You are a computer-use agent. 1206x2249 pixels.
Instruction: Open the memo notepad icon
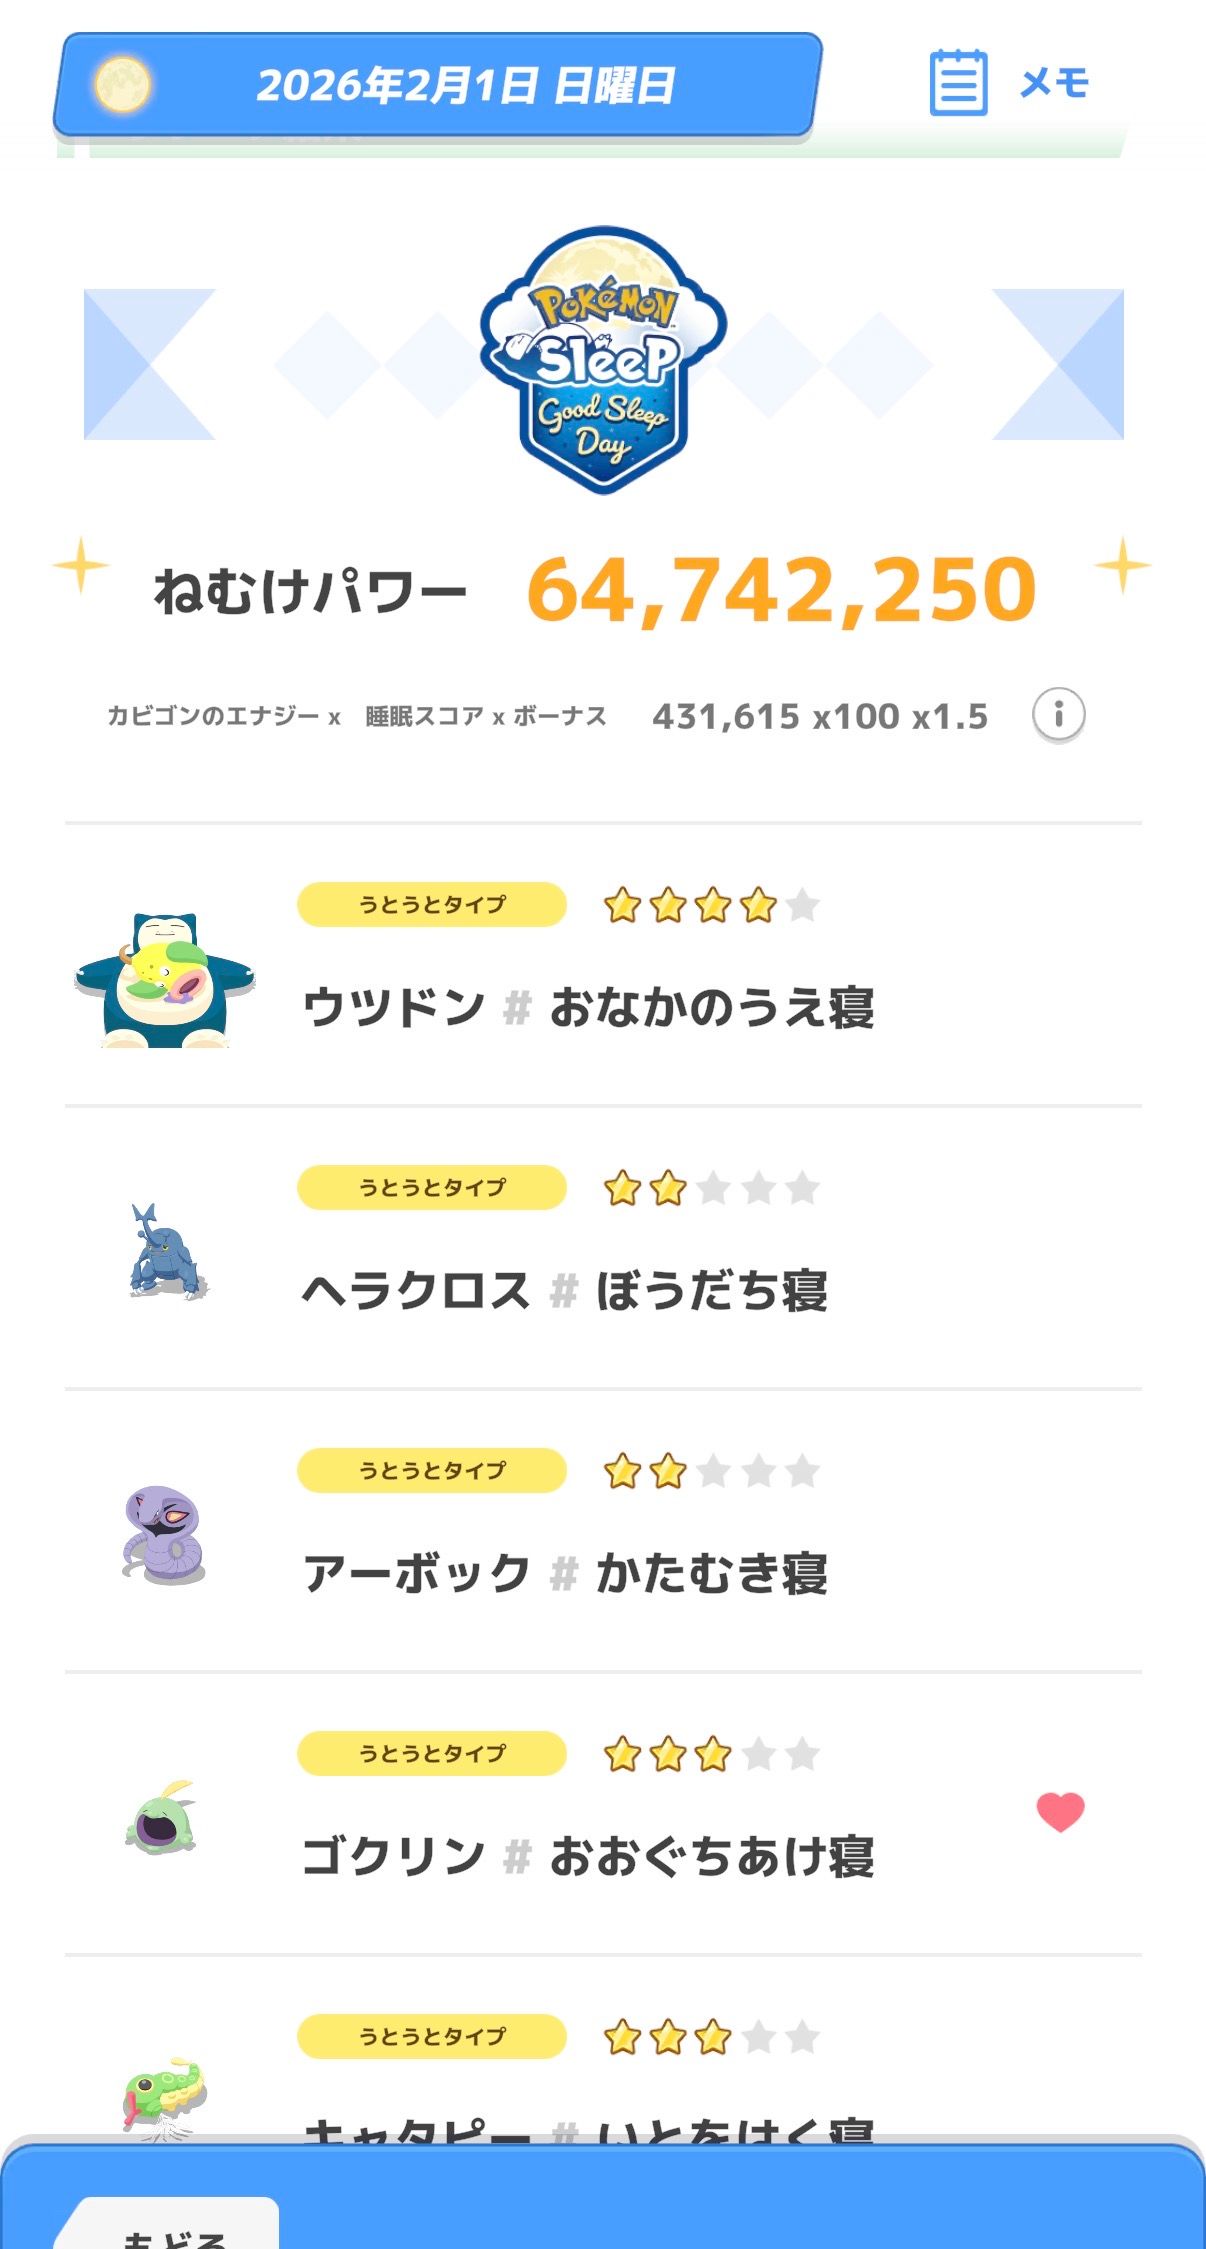click(x=958, y=83)
